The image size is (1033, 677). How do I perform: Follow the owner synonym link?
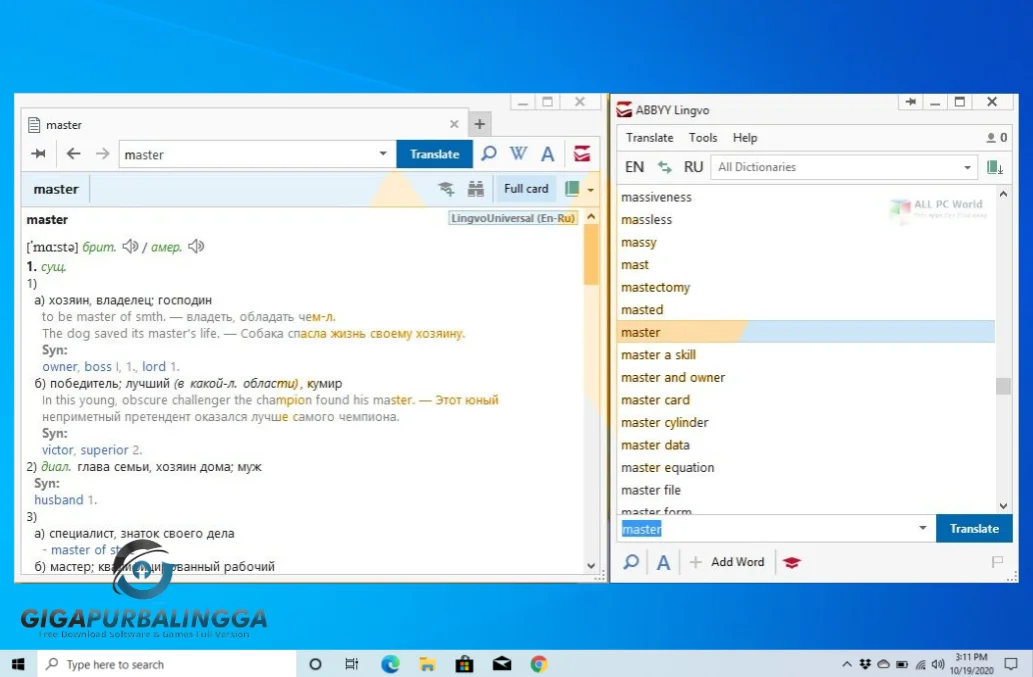59,367
